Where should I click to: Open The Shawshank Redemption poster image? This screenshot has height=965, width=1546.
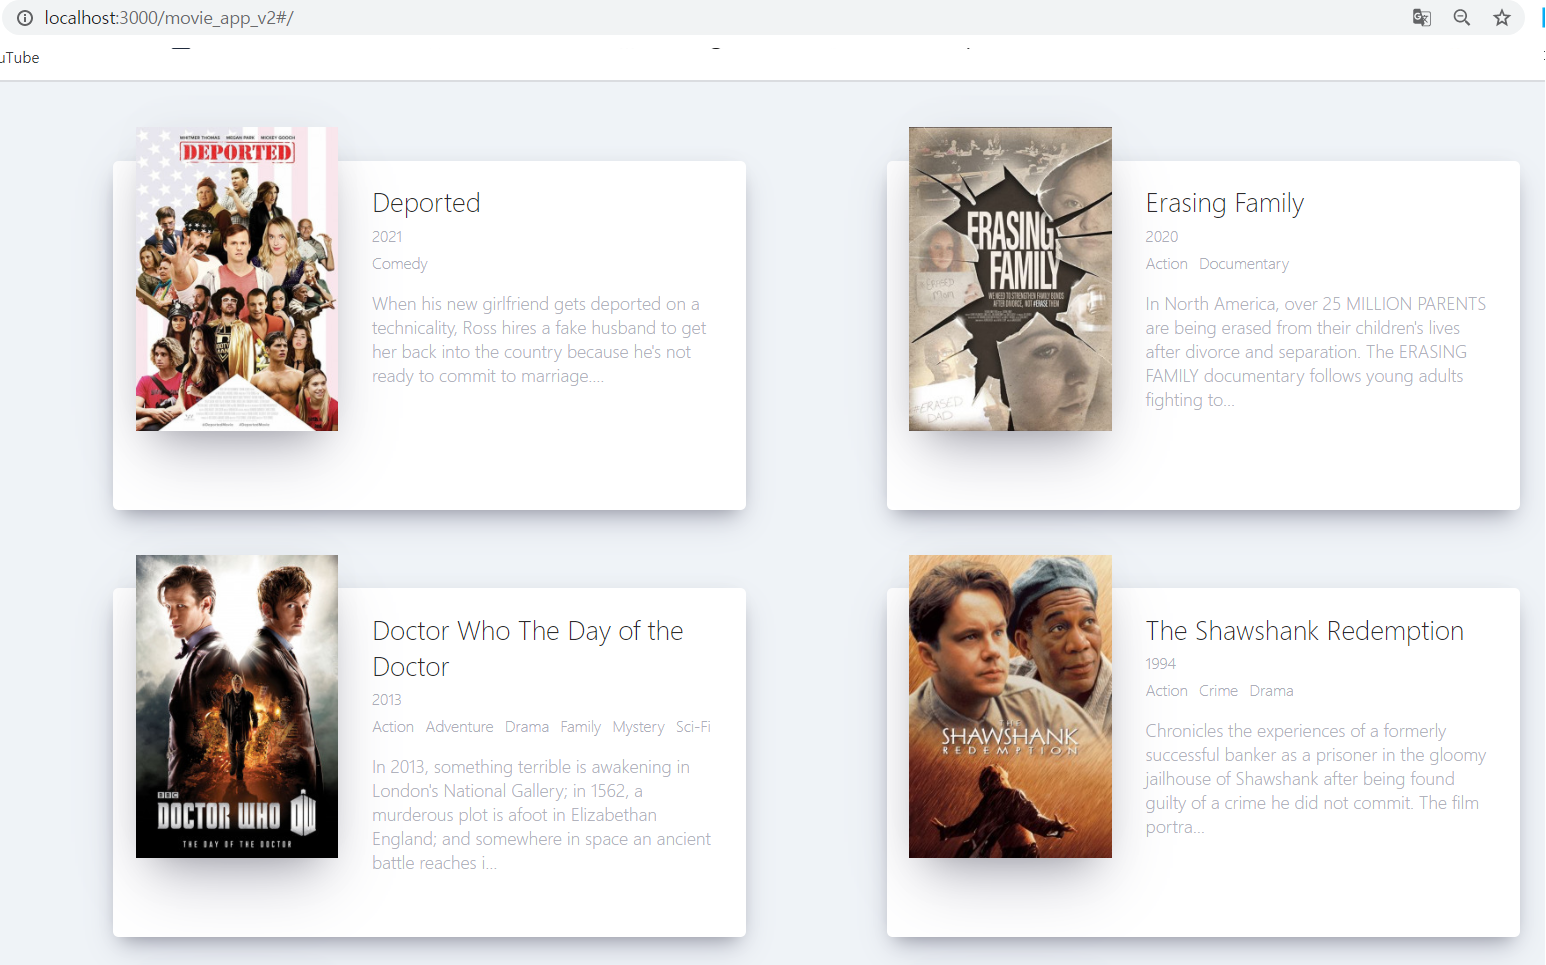(1010, 706)
